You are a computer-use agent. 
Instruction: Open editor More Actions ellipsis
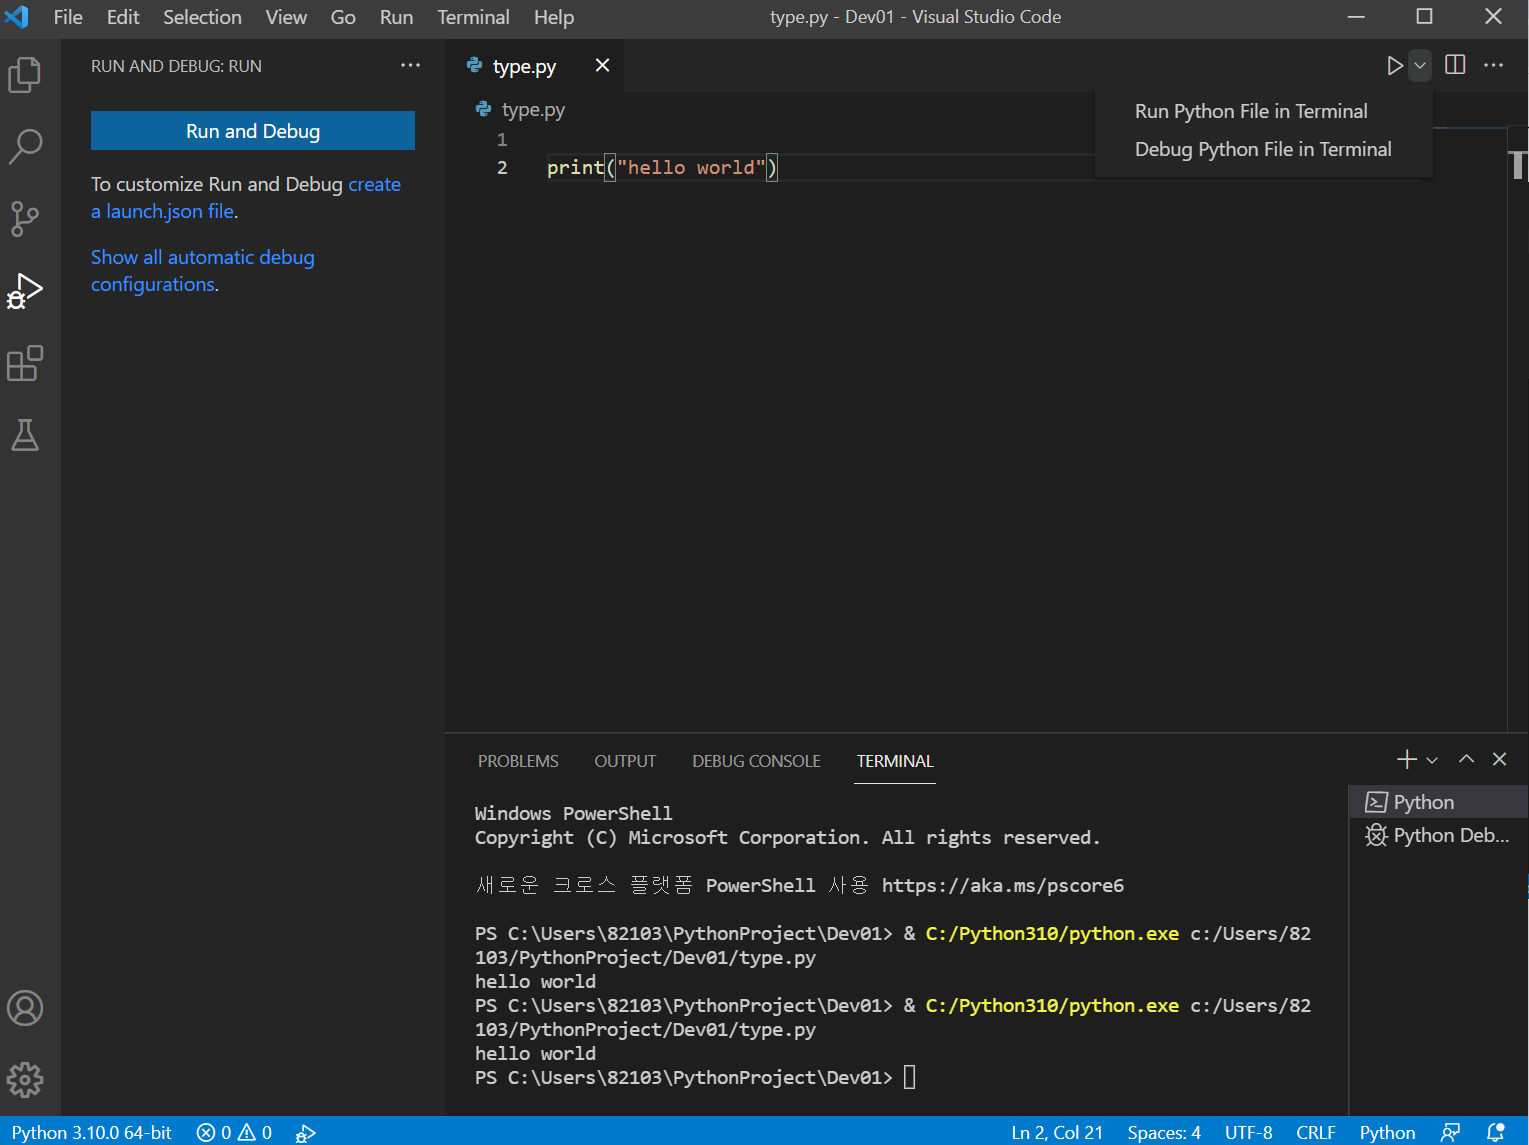pyautogui.click(x=1493, y=65)
